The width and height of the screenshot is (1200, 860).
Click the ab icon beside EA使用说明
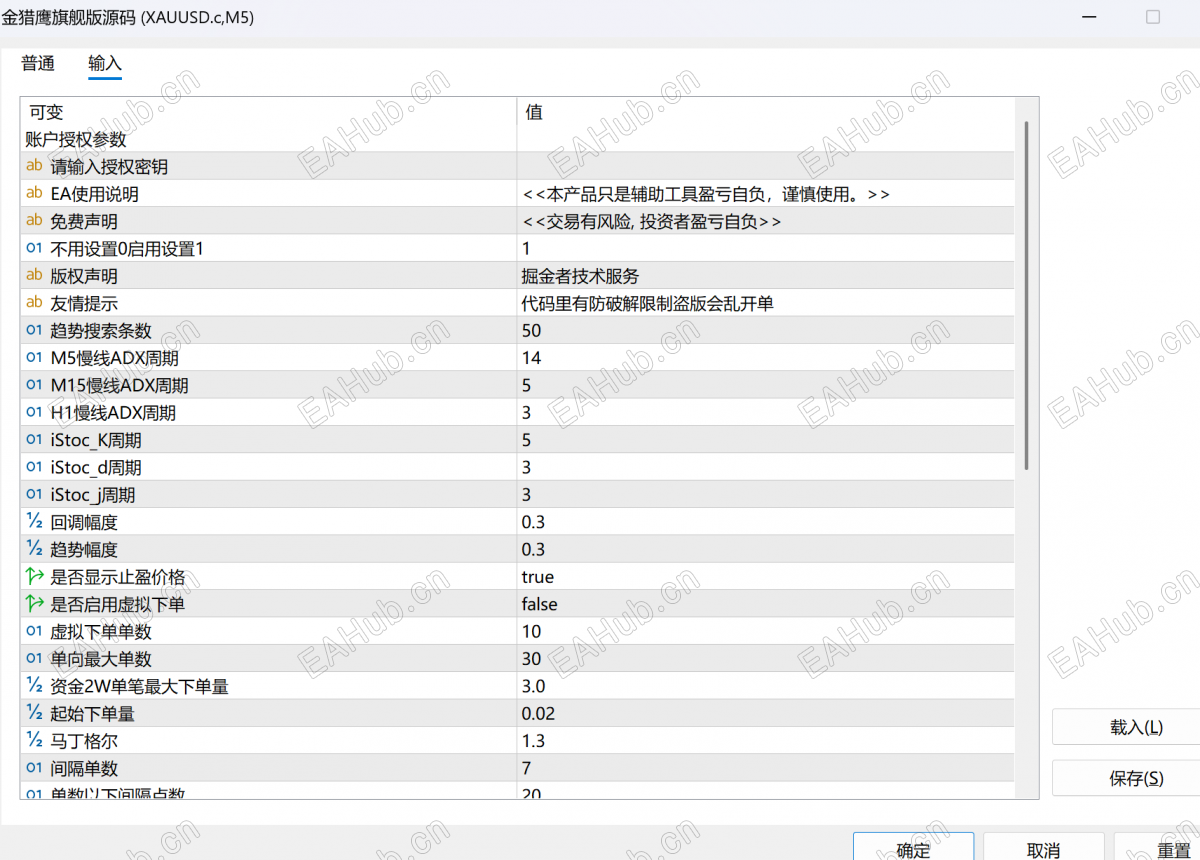click(34, 194)
